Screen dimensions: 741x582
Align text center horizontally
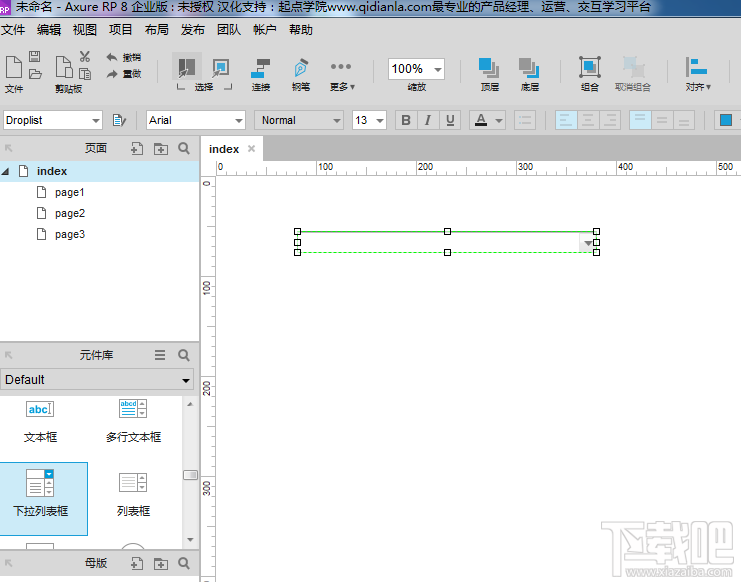[x=588, y=120]
